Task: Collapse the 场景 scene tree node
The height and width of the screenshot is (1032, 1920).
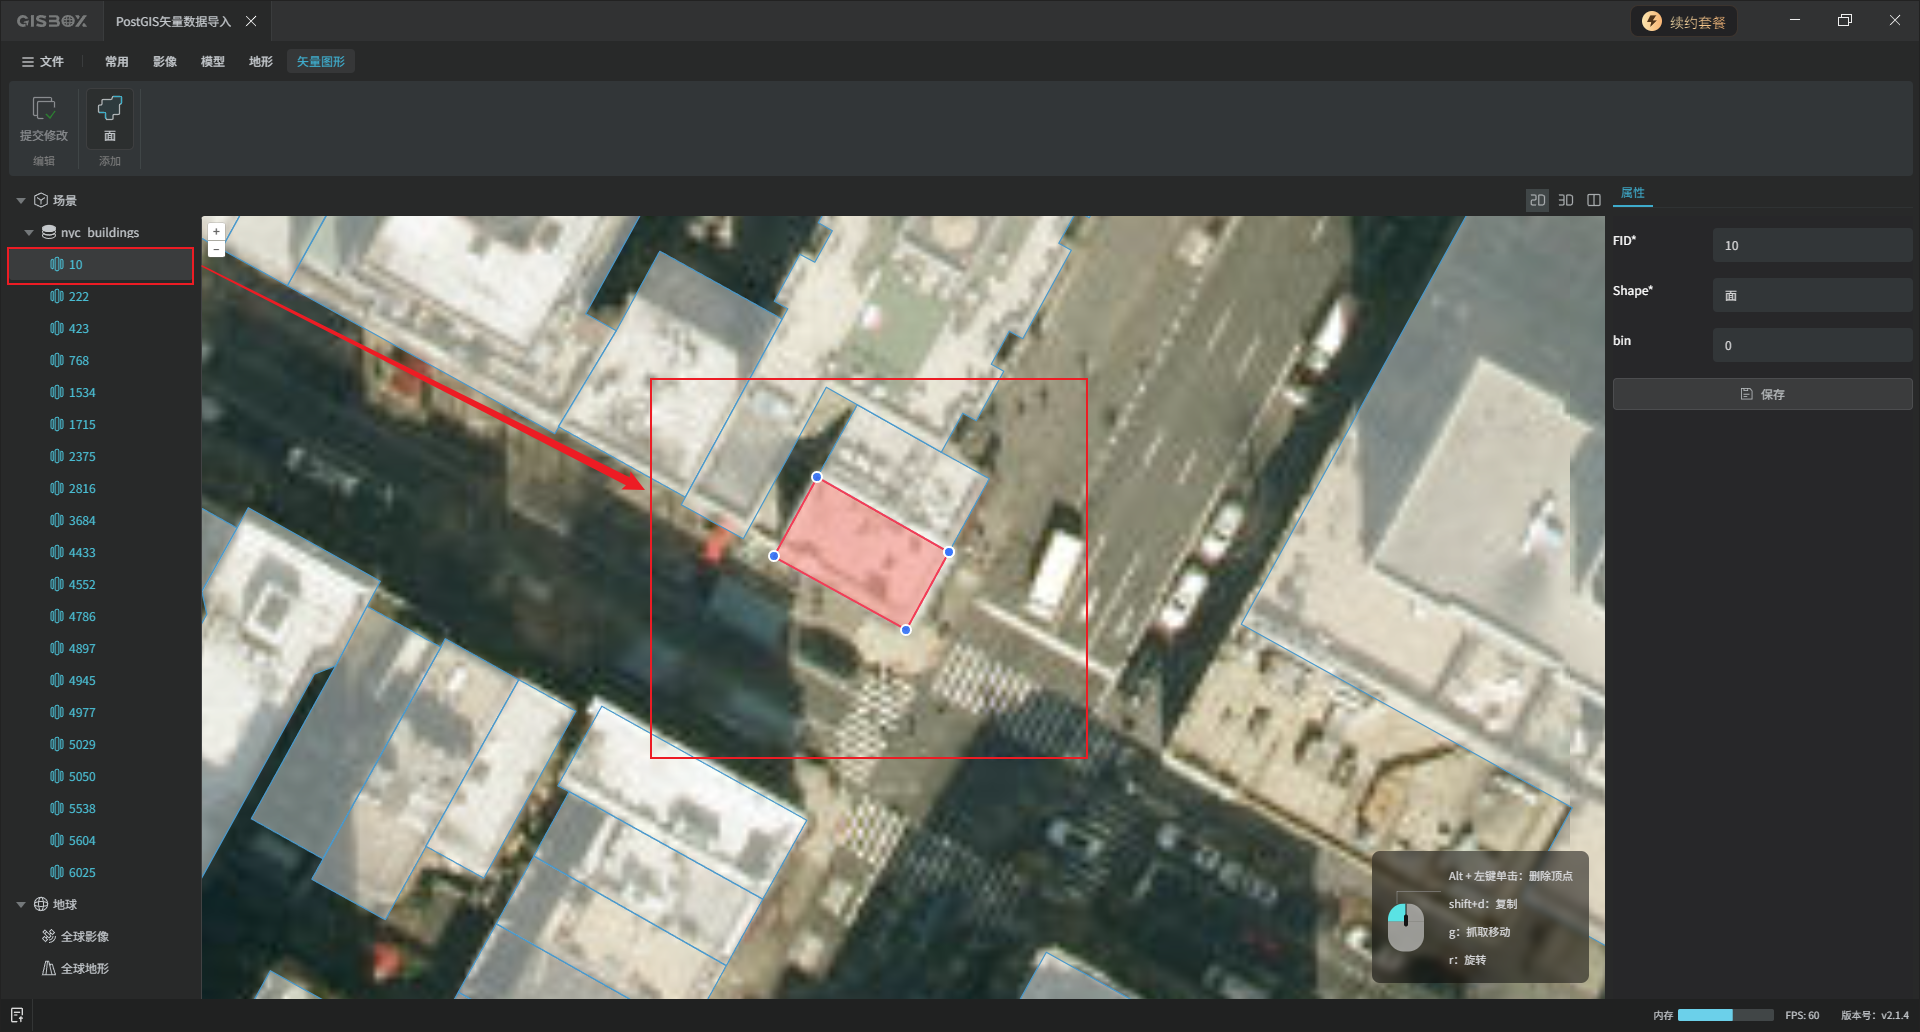Action: 21,201
